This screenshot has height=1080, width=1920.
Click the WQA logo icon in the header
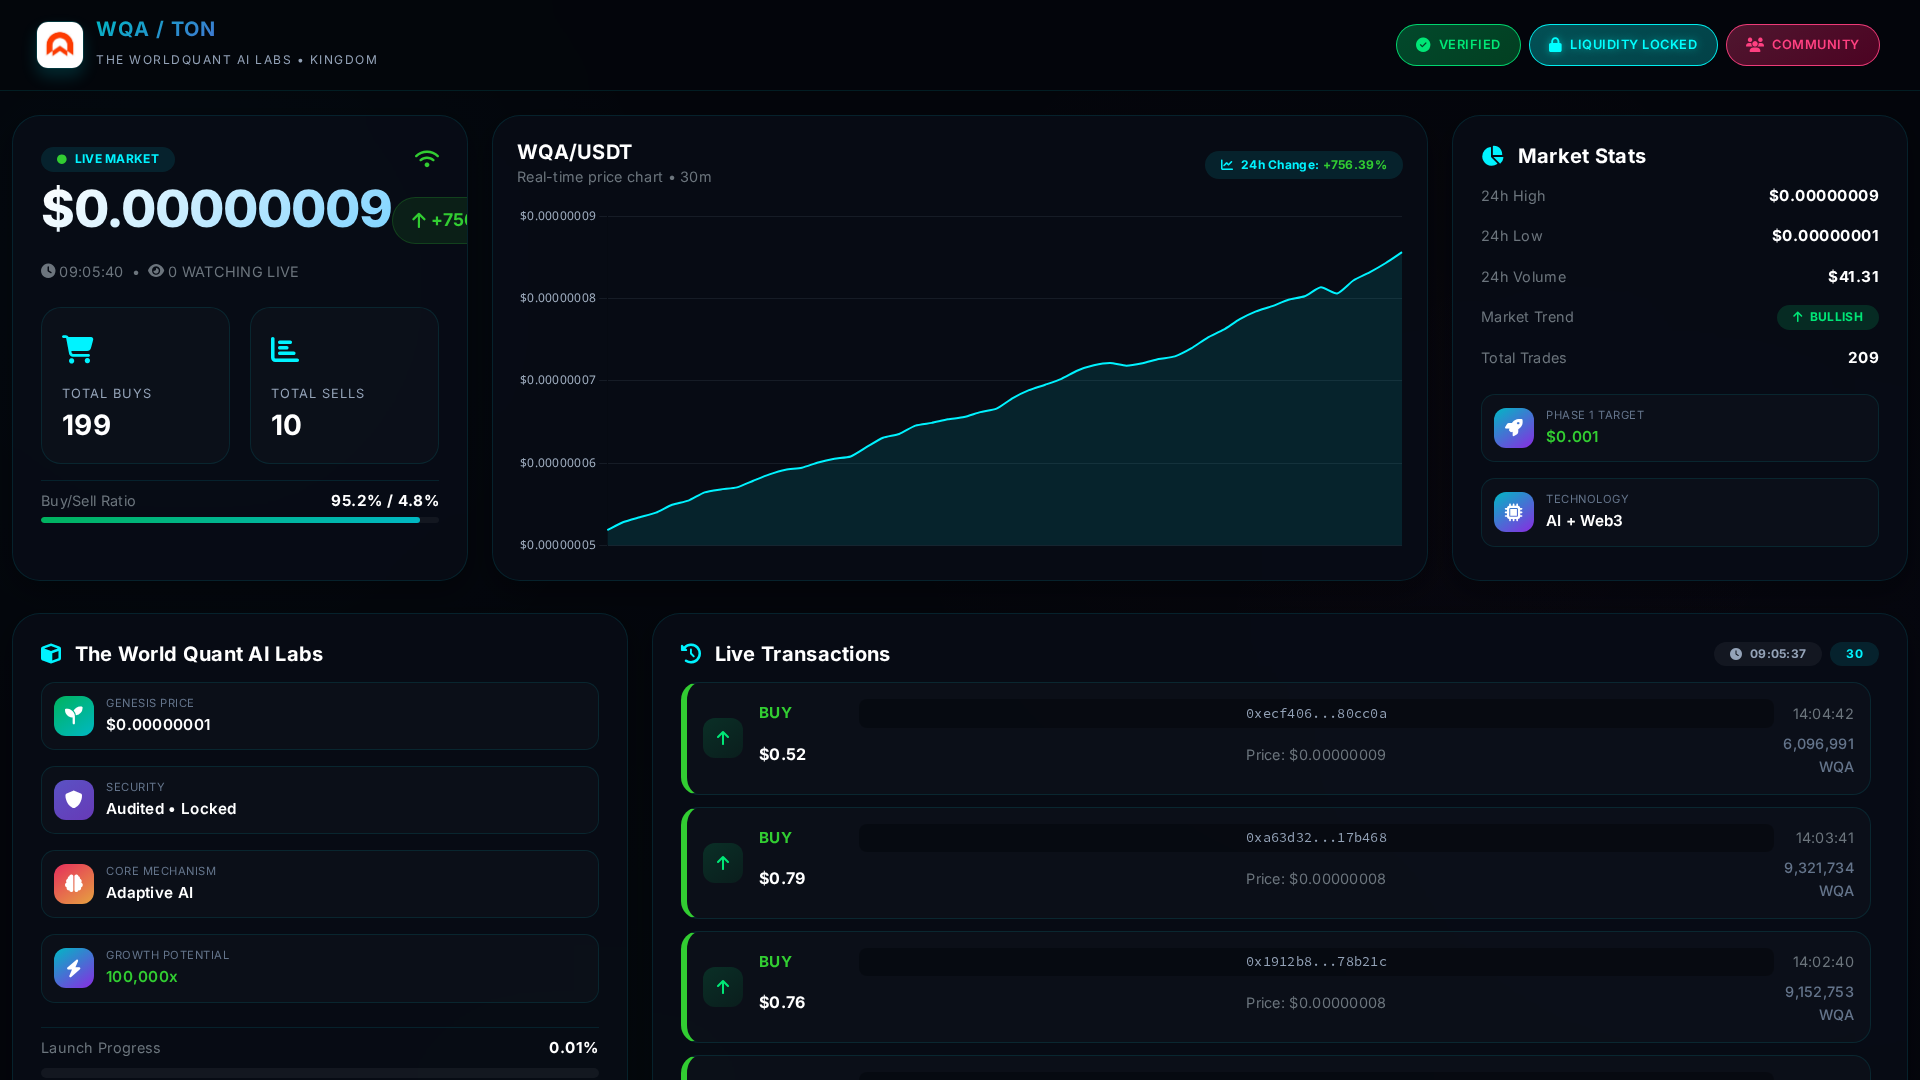[60, 44]
